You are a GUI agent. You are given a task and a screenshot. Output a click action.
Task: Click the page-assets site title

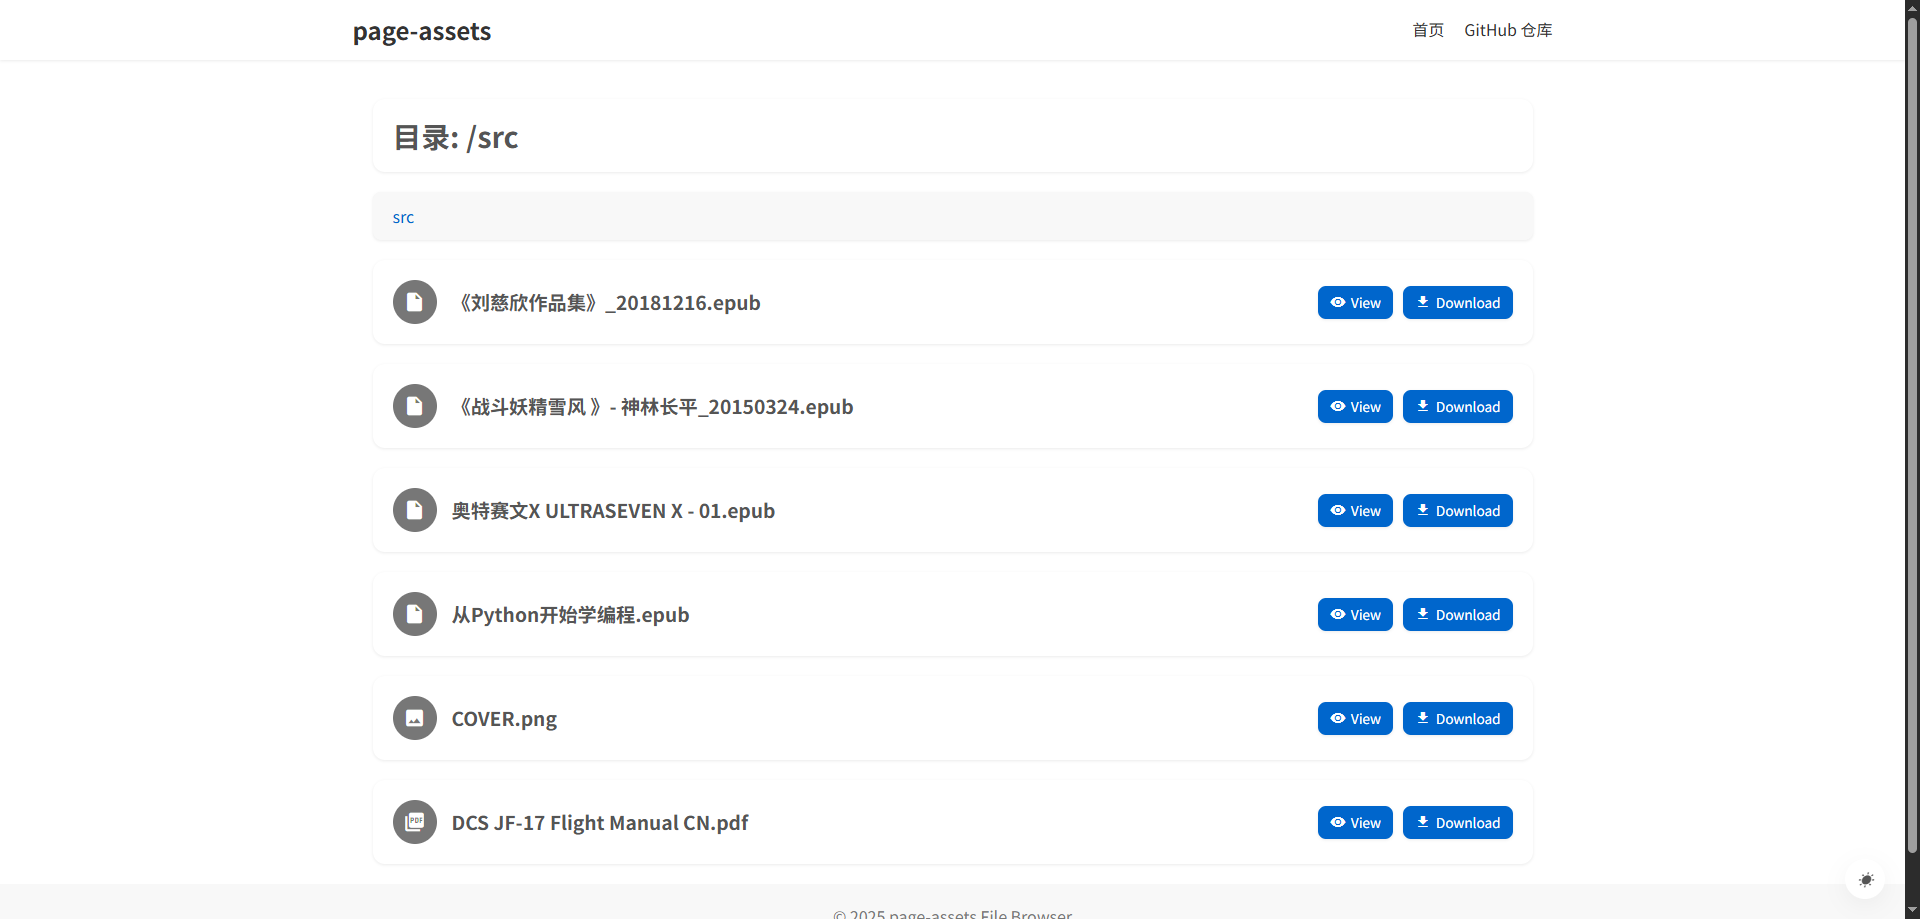click(x=421, y=31)
